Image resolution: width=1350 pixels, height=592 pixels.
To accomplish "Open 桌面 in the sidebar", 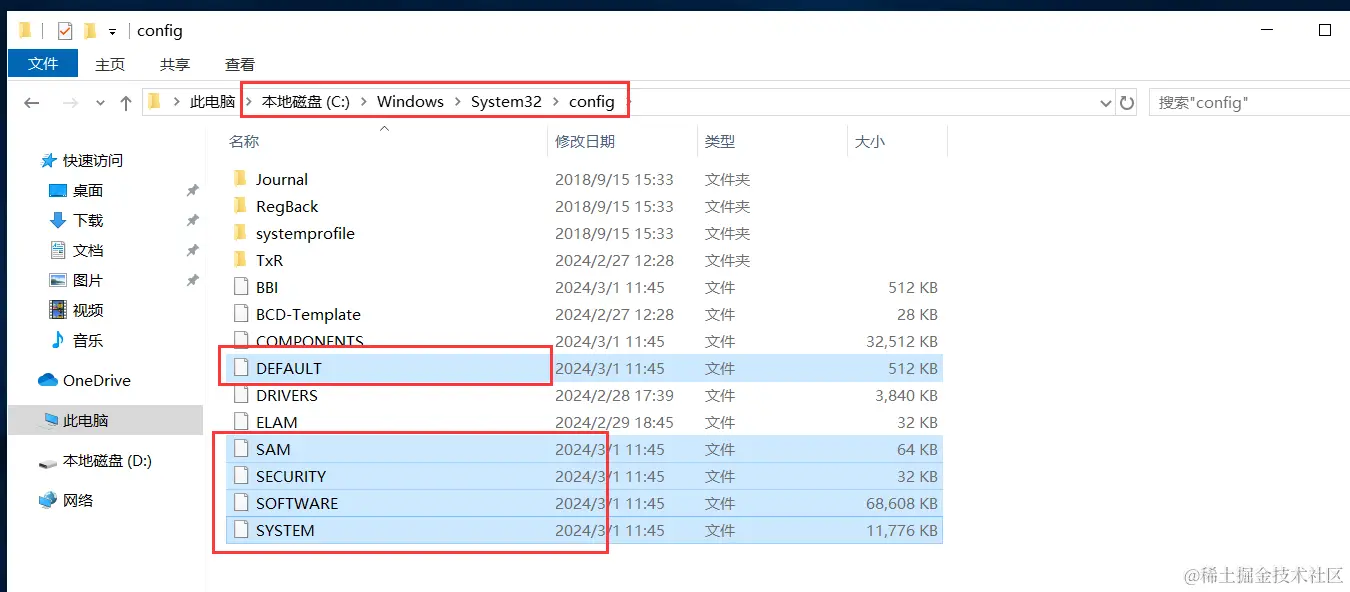I will point(88,190).
